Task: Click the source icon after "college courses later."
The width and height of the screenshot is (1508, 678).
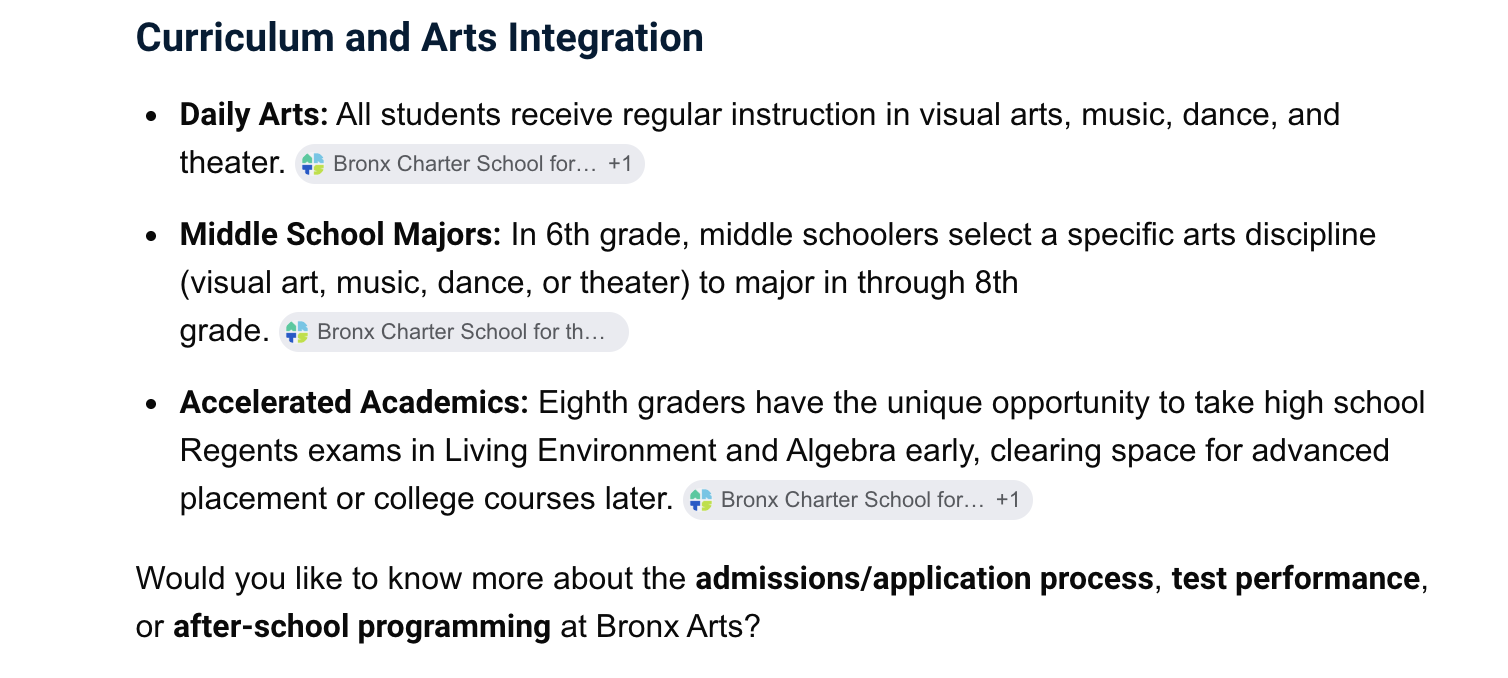Action: (x=701, y=500)
